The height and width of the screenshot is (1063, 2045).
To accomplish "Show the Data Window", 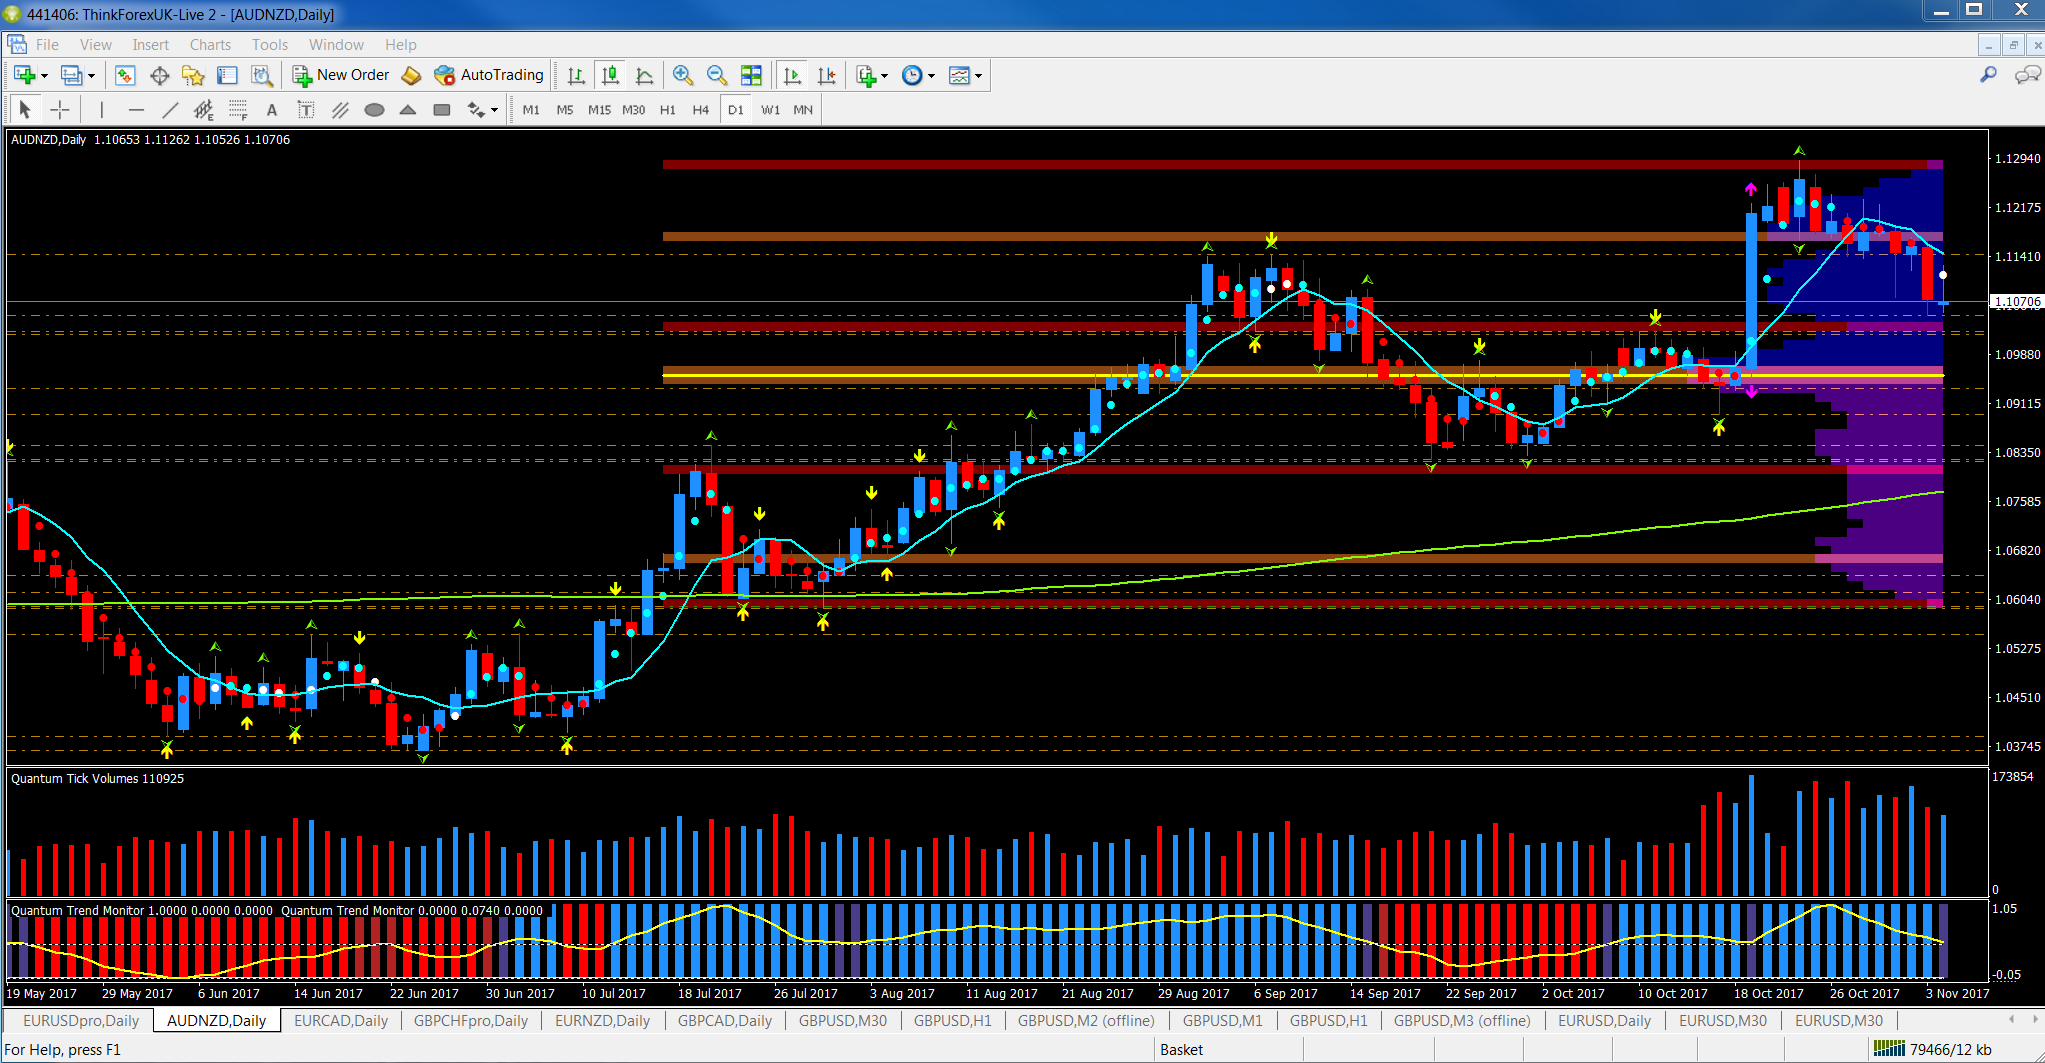I will click(x=159, y=75).
